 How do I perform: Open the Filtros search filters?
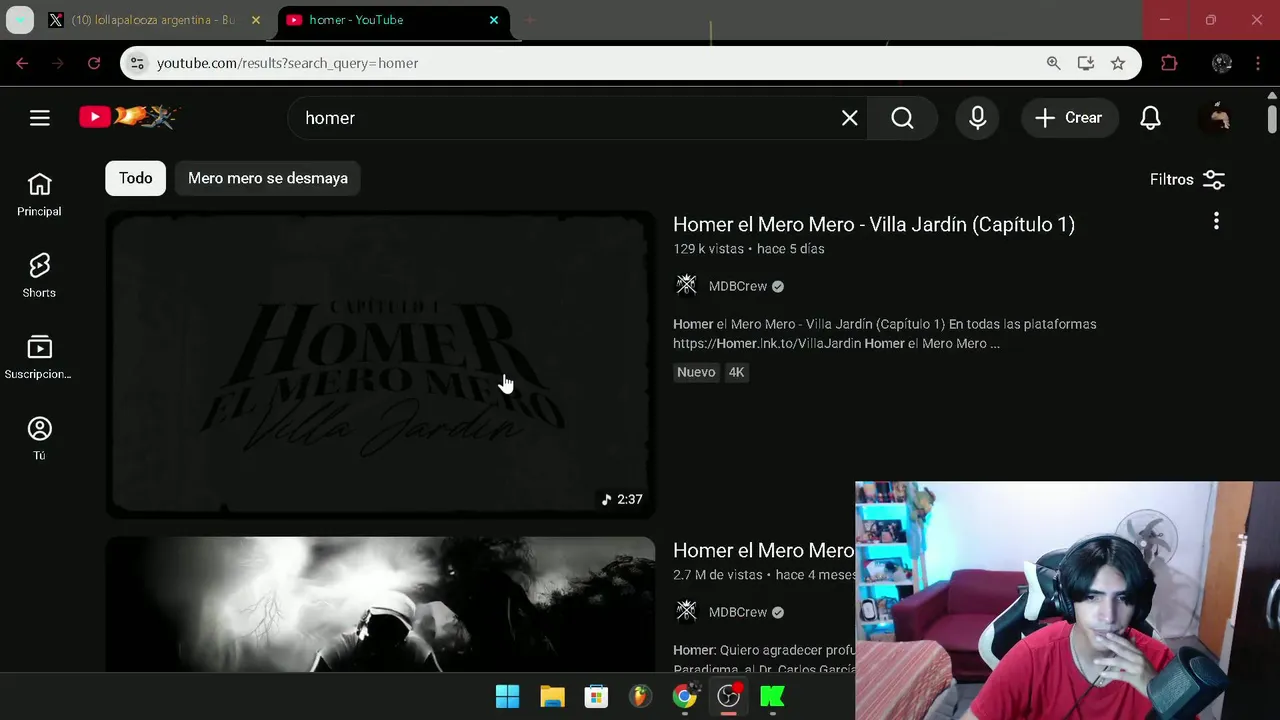[1187, 179]
